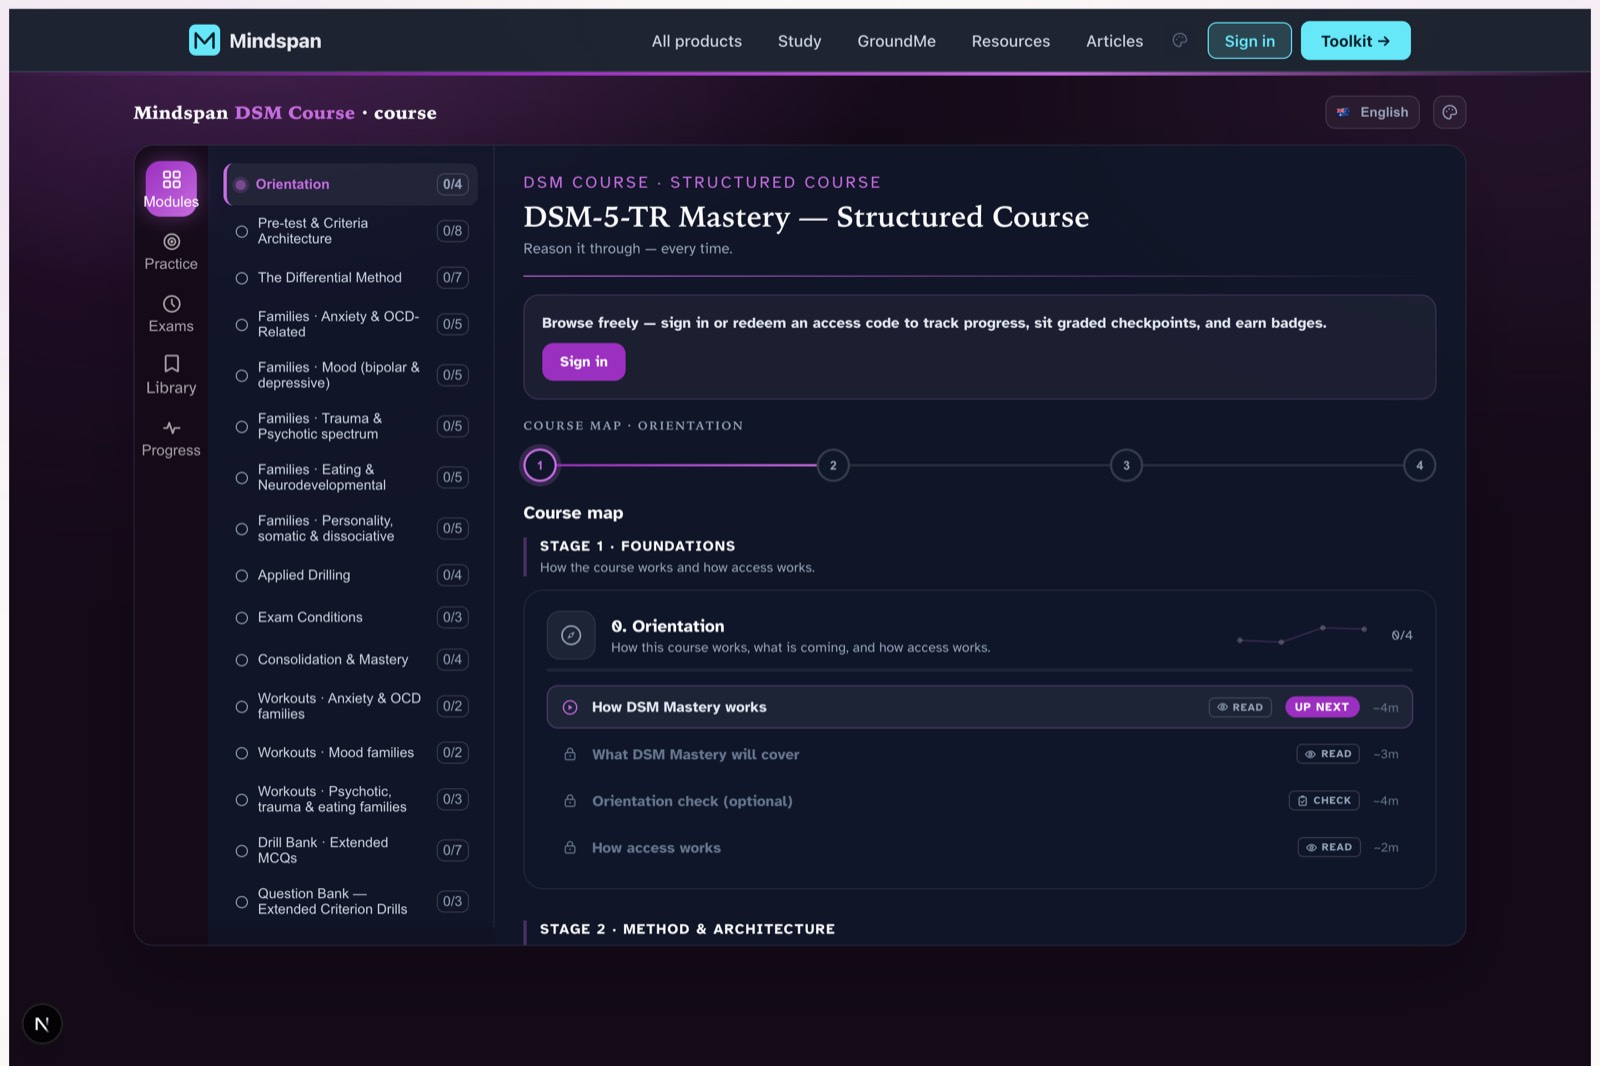Select Families · Eating & Neurodevelopmental module

(x=351, y=477)
